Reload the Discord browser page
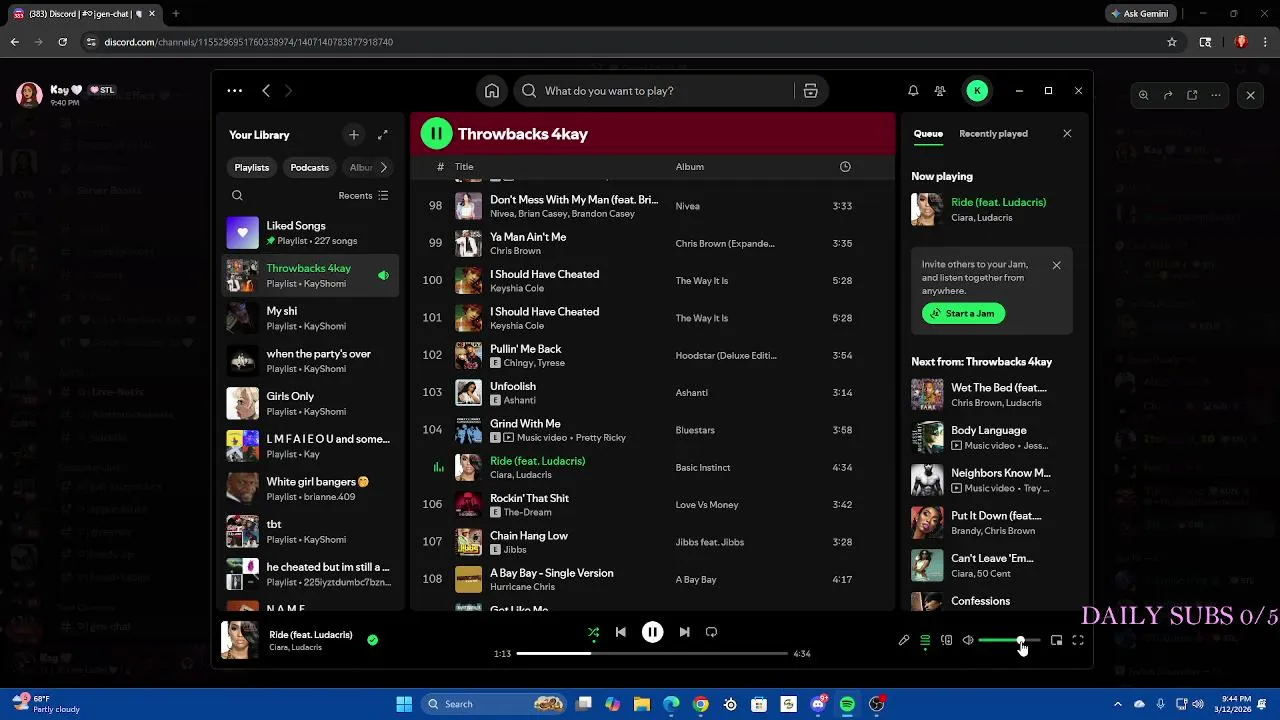 [x=62, y=42]
